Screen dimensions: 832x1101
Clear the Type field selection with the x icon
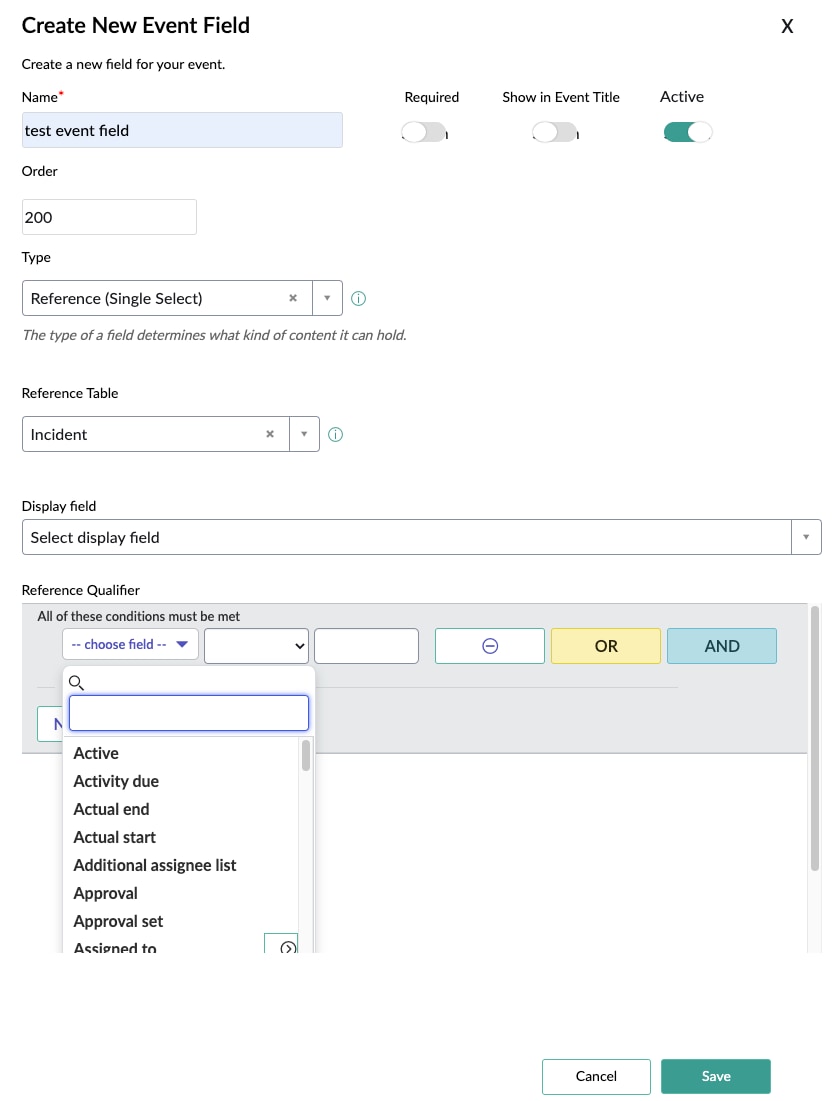(292, 298)
